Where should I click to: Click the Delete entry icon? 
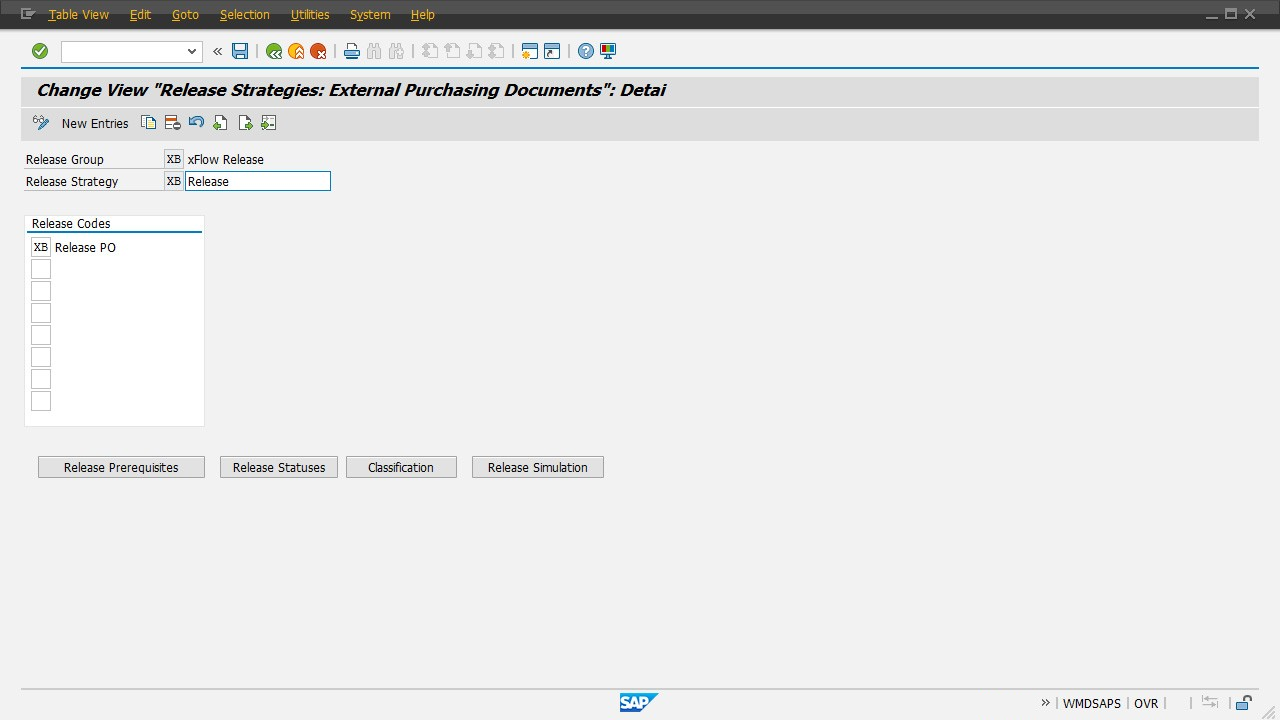(172, 123)
